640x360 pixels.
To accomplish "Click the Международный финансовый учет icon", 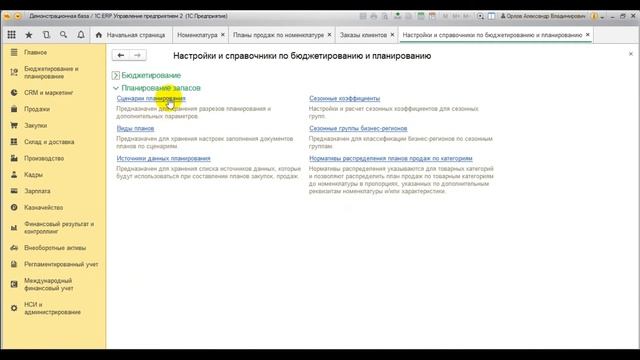I will tap(14, 284).
